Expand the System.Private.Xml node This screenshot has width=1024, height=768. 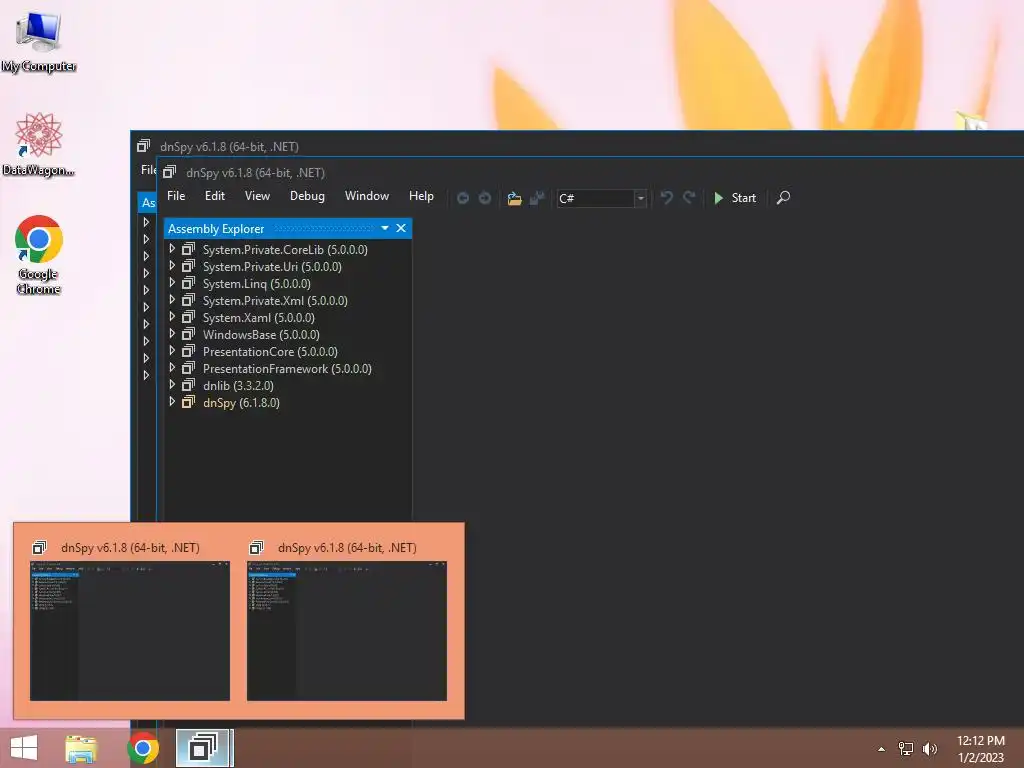pos(172,300)
